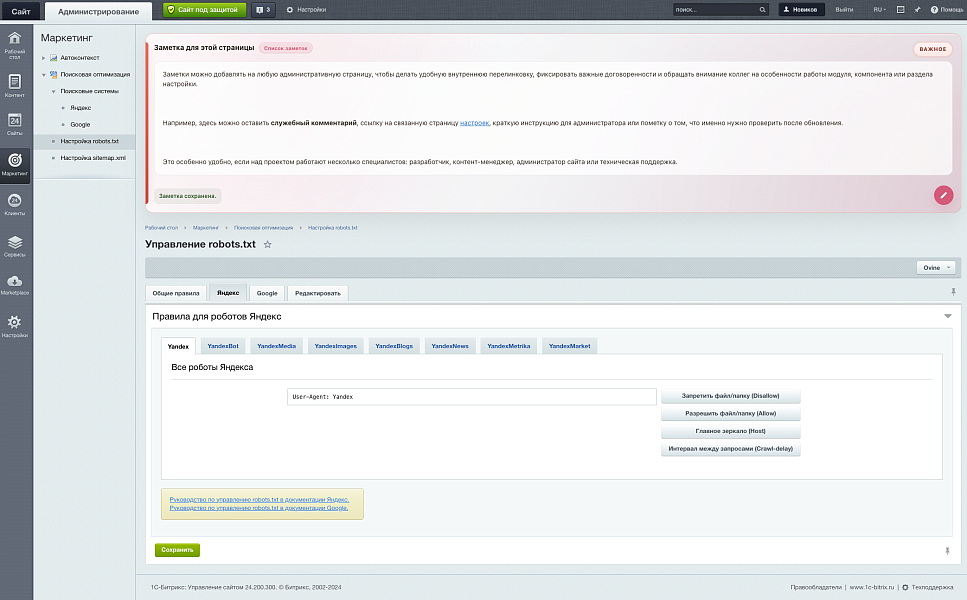Click the pink pencil edit note button
This screenshot has height=600, width=967.
(x=943, y=195)
